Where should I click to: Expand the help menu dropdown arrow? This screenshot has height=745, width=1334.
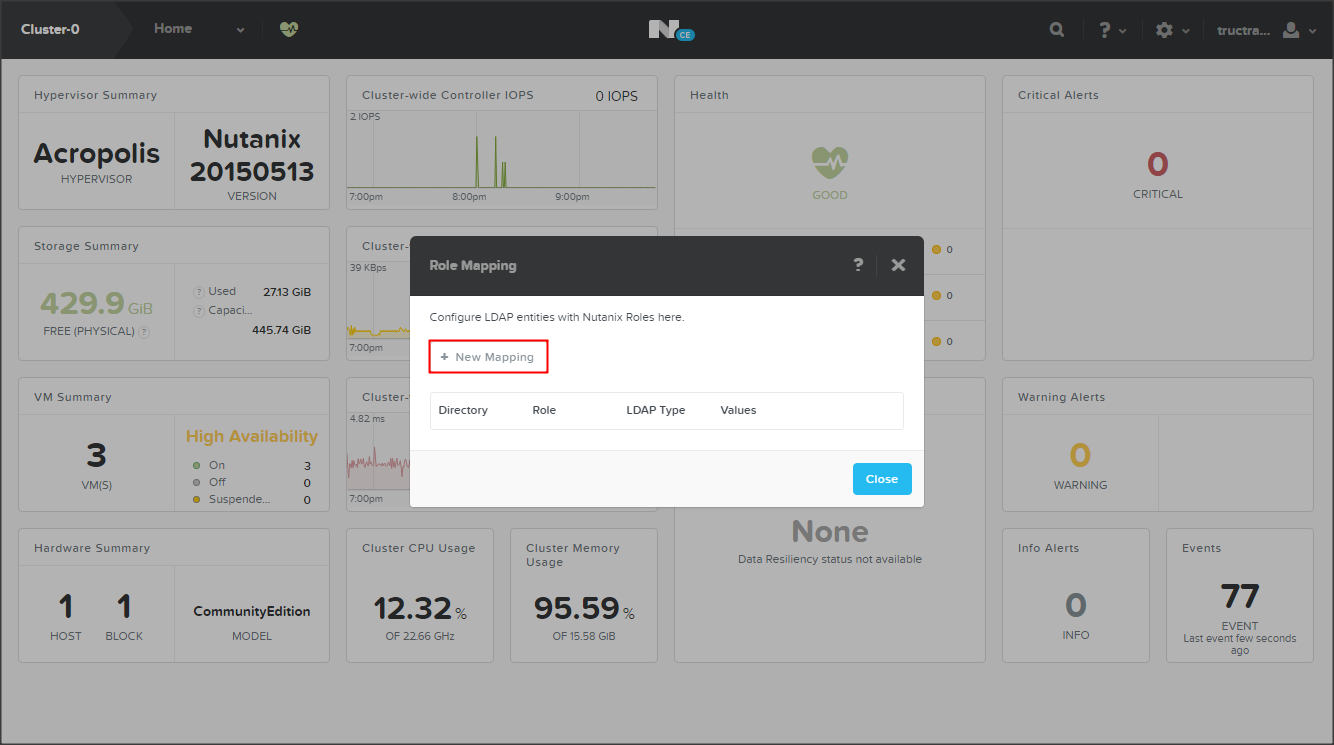[1123, 31]
